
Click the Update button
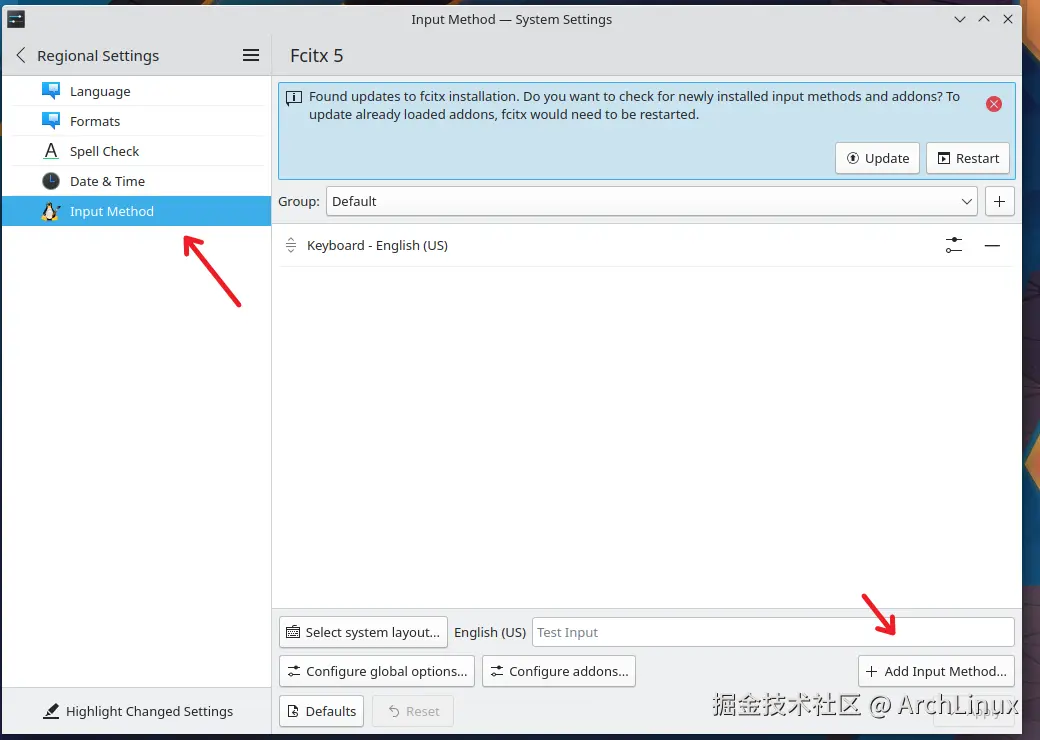(x=877, y=158)
